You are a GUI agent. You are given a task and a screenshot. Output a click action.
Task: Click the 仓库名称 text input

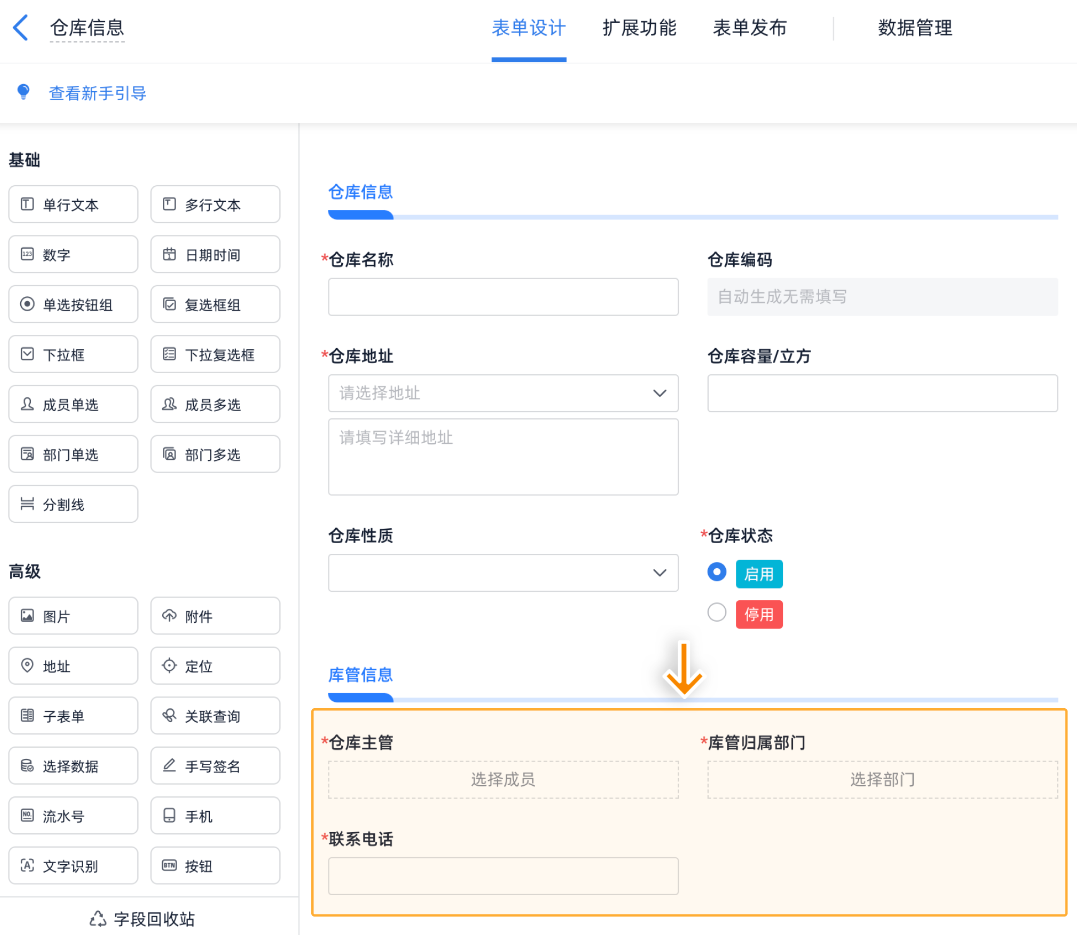click(503, 297)
